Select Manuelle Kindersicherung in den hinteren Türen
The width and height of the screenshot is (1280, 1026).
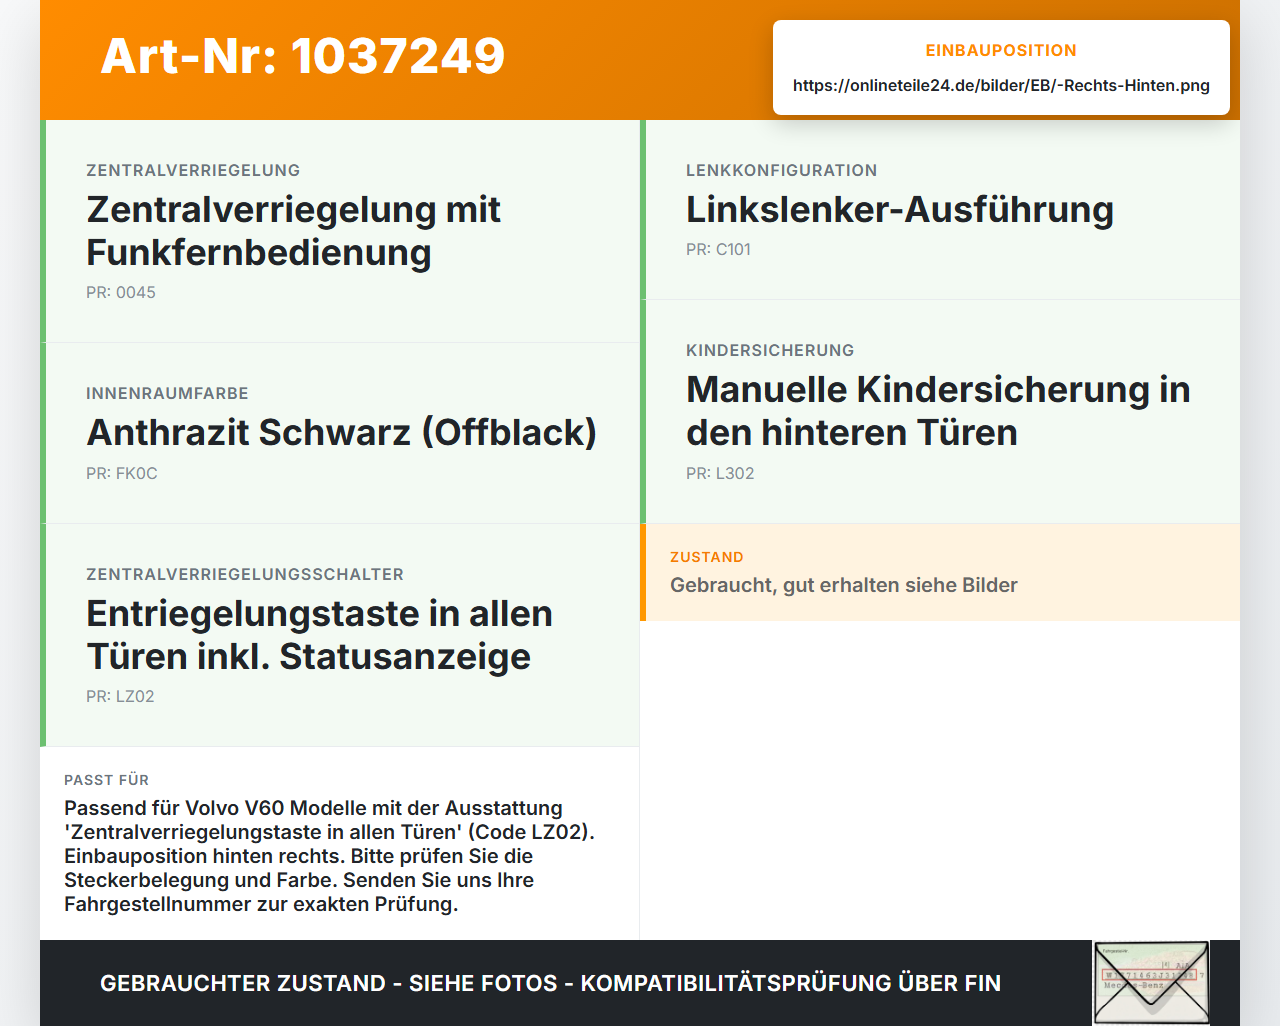[x=938, y=411]
